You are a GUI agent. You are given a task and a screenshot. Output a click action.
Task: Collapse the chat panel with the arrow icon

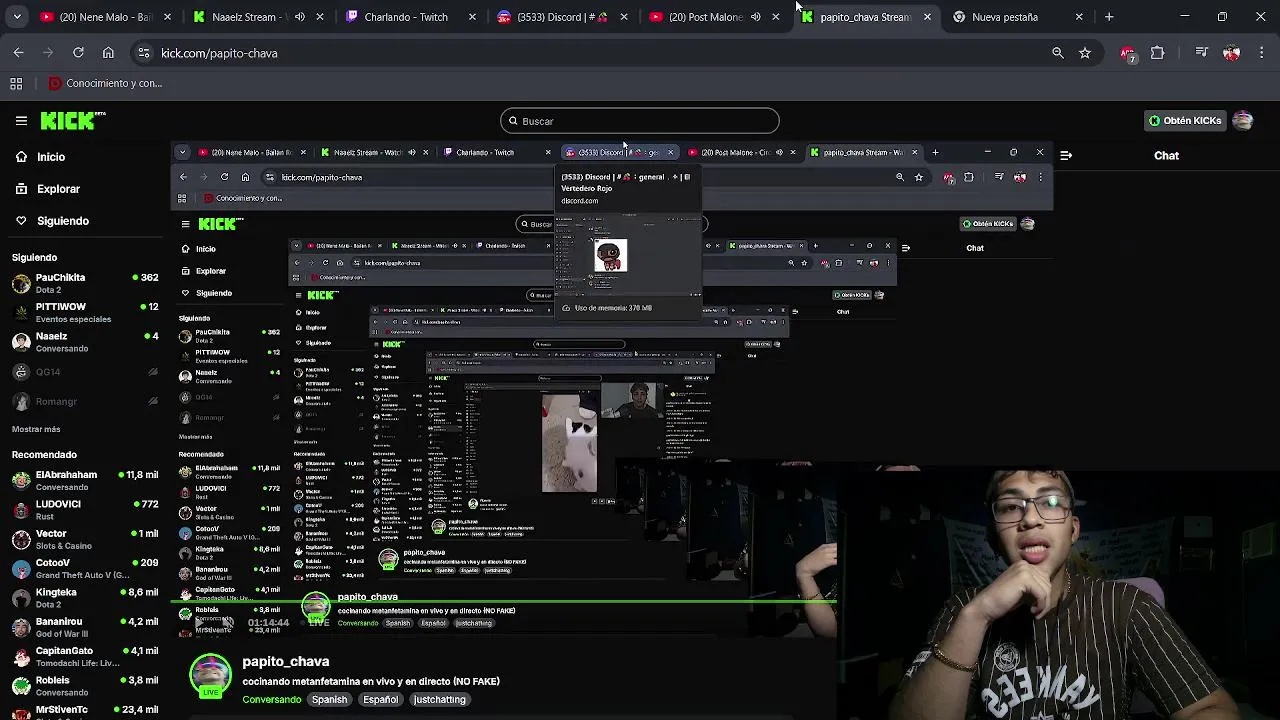[x=1066, y=156]
